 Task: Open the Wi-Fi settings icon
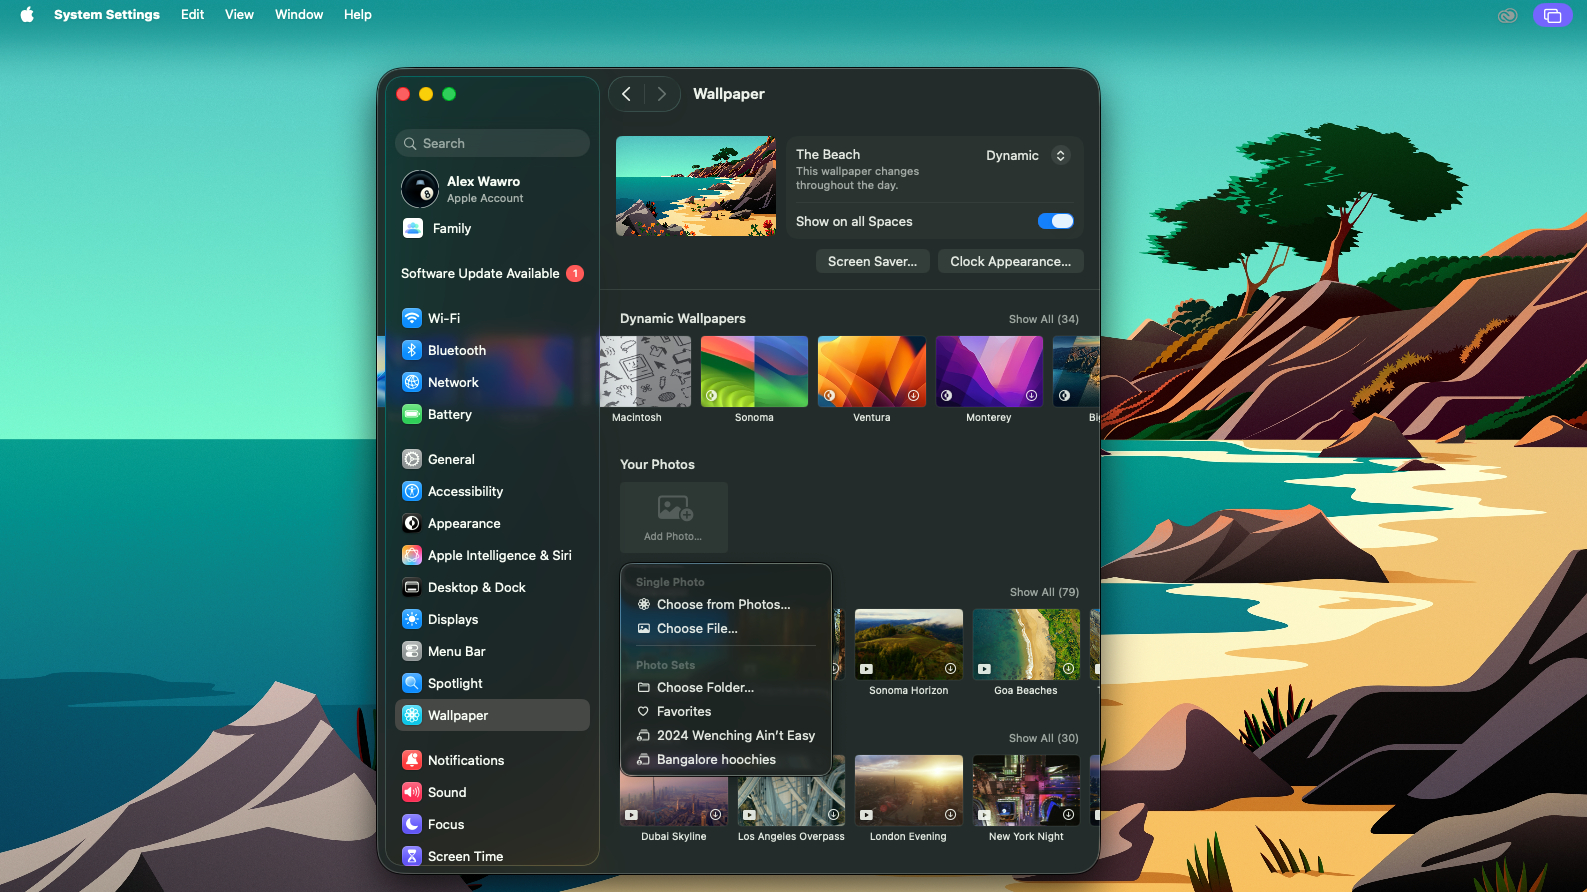(x=412, y=318)
